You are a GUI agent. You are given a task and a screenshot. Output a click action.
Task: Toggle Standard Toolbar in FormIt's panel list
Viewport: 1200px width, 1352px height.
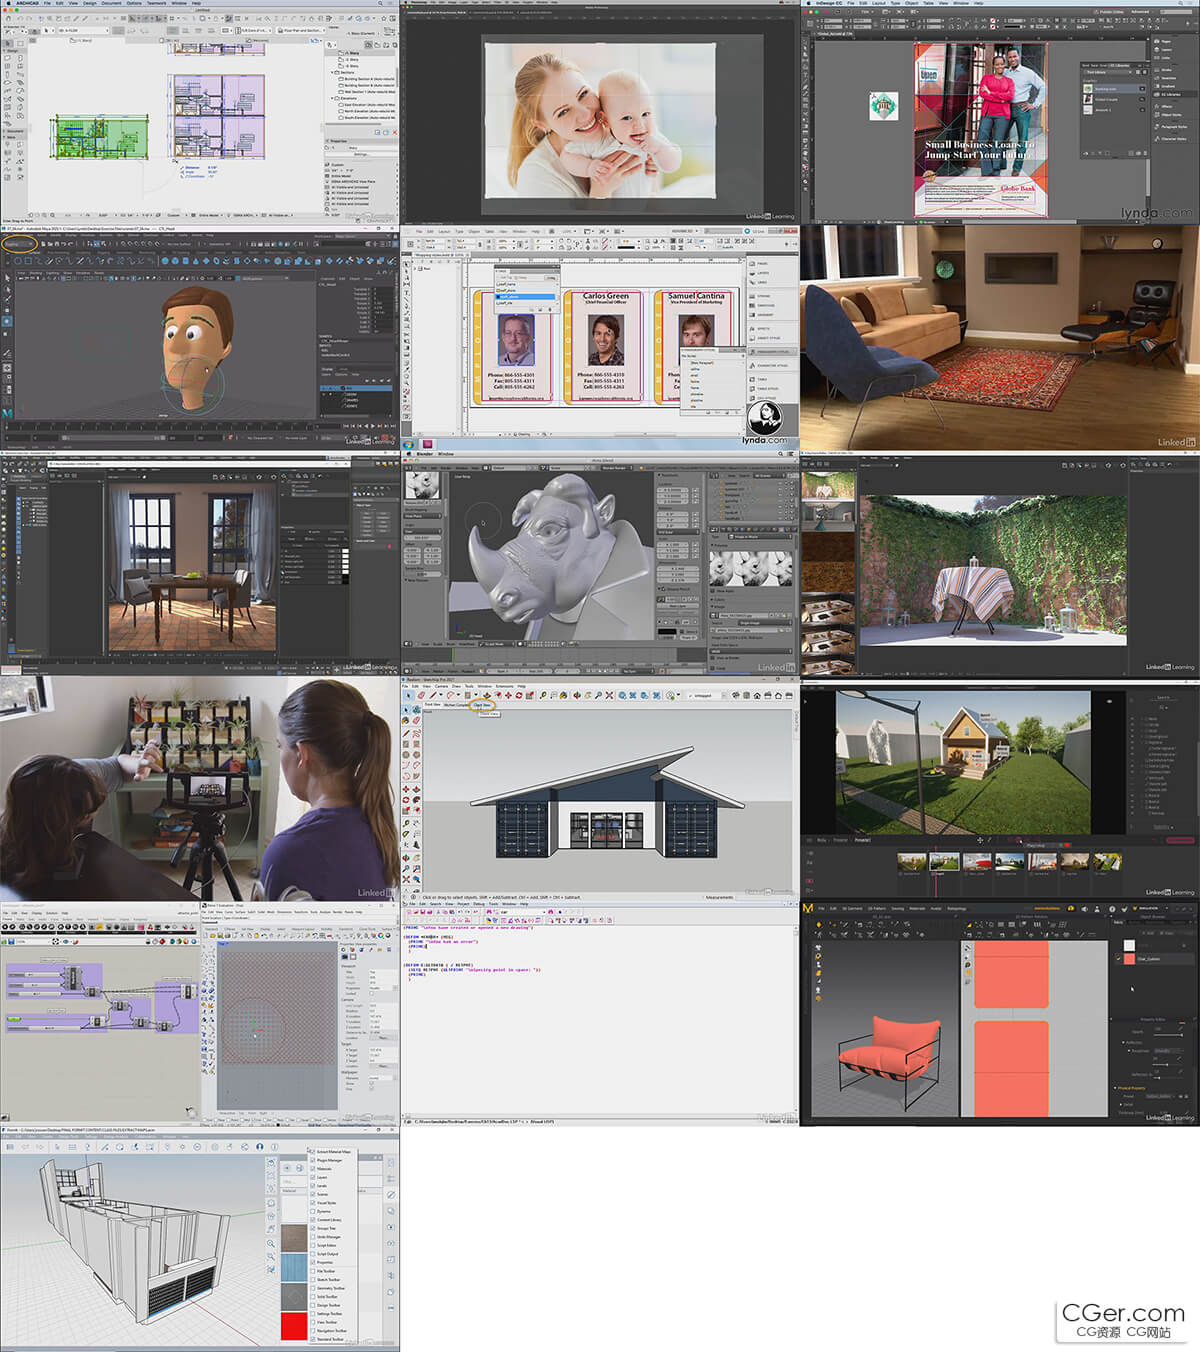point(313,1339)
